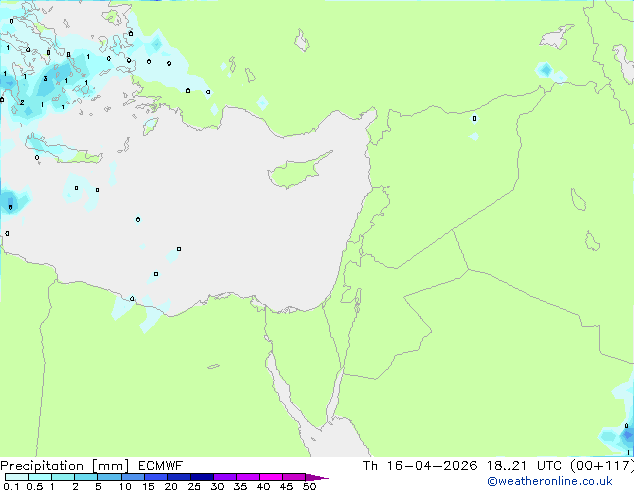Click the 35–40 mm legend color swatch
The height and width of the screenshot is (490, 634).
247,477
